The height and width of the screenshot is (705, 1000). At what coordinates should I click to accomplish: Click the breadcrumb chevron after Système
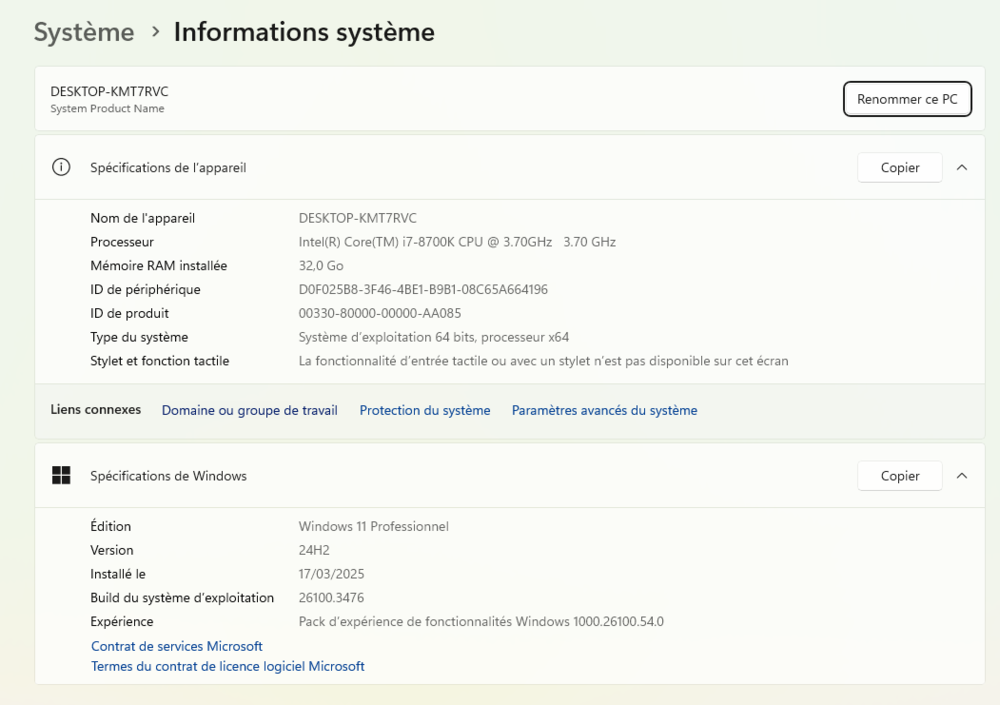[x=156, y=31]
